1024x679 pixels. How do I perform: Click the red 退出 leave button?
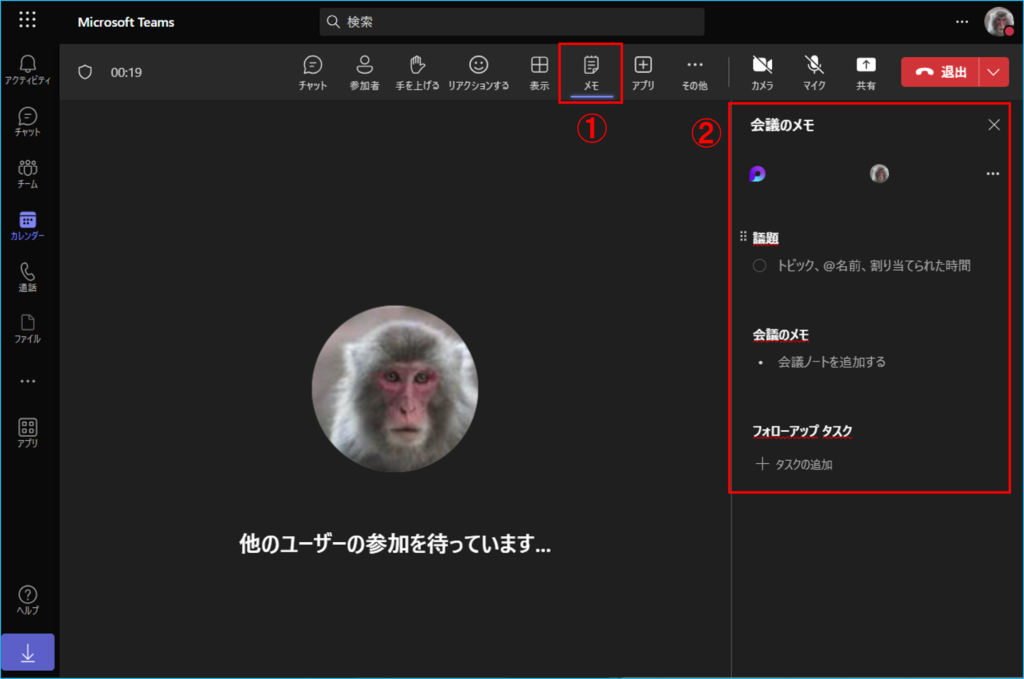[940, 72]
